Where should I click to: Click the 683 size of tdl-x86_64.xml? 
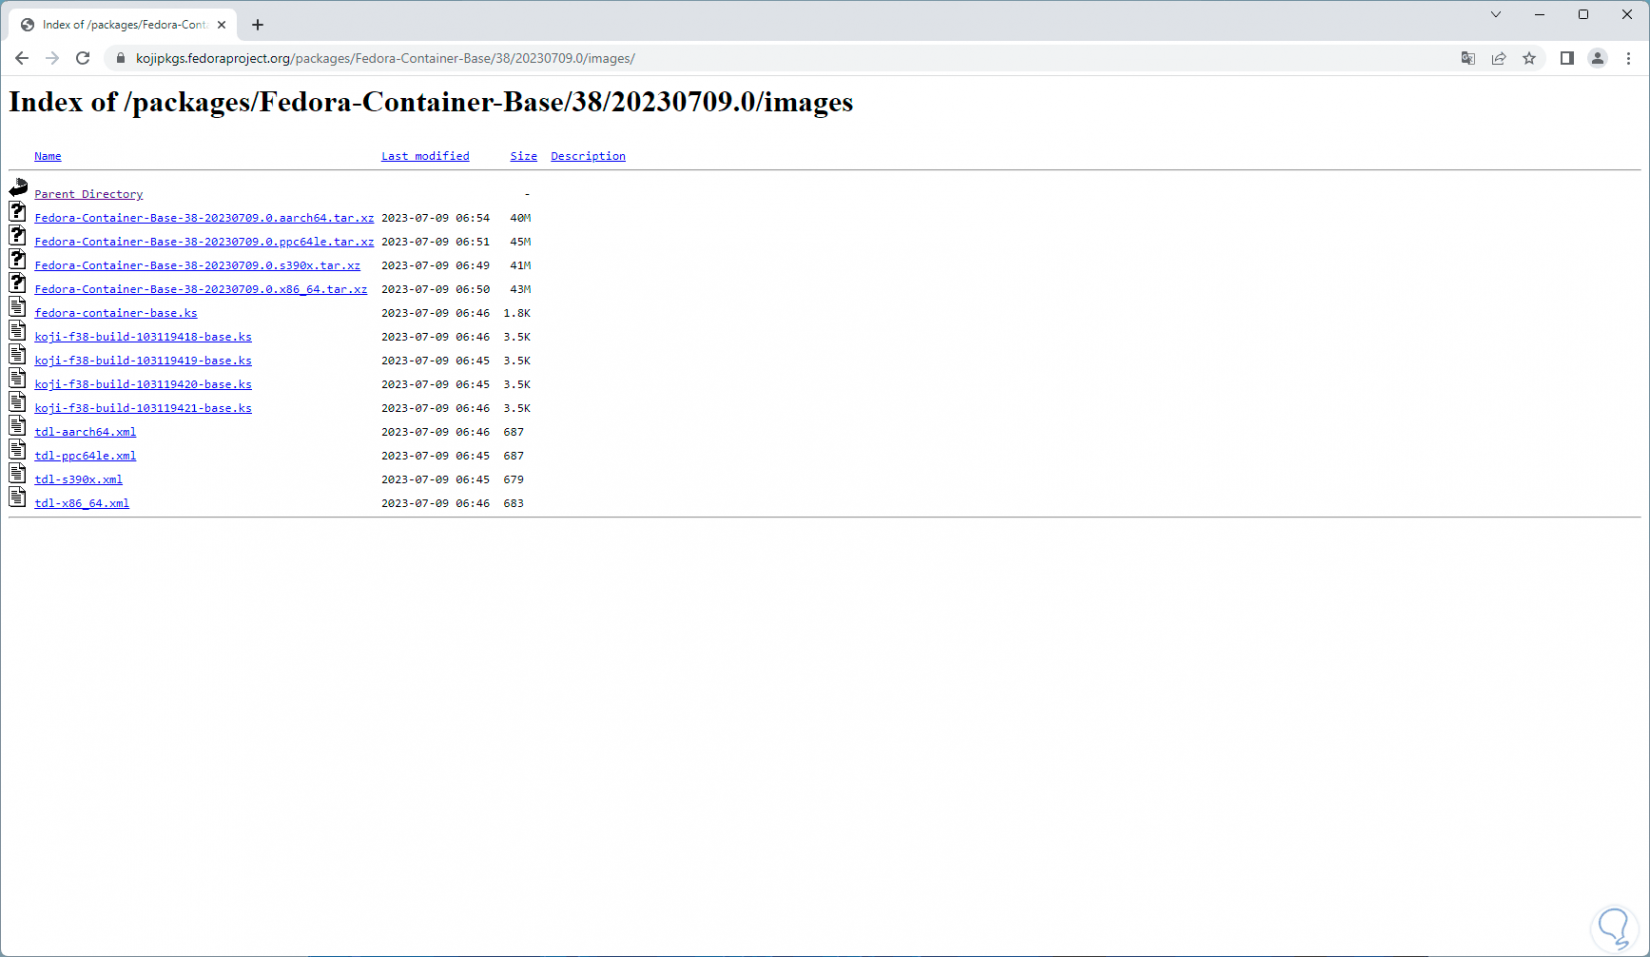[514, 504]
